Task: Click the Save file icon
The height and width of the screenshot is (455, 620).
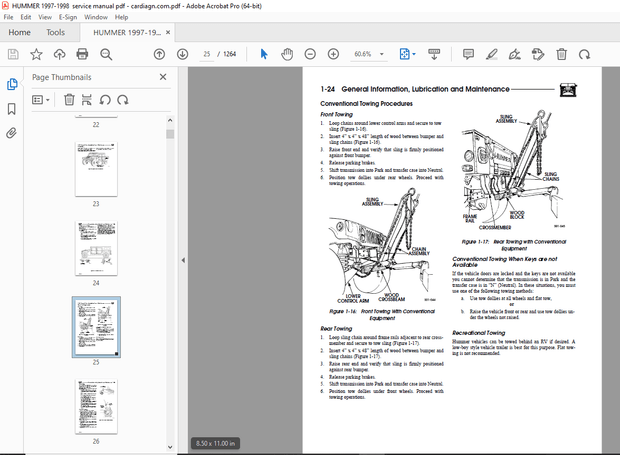Action: click(x=13, y=54)
